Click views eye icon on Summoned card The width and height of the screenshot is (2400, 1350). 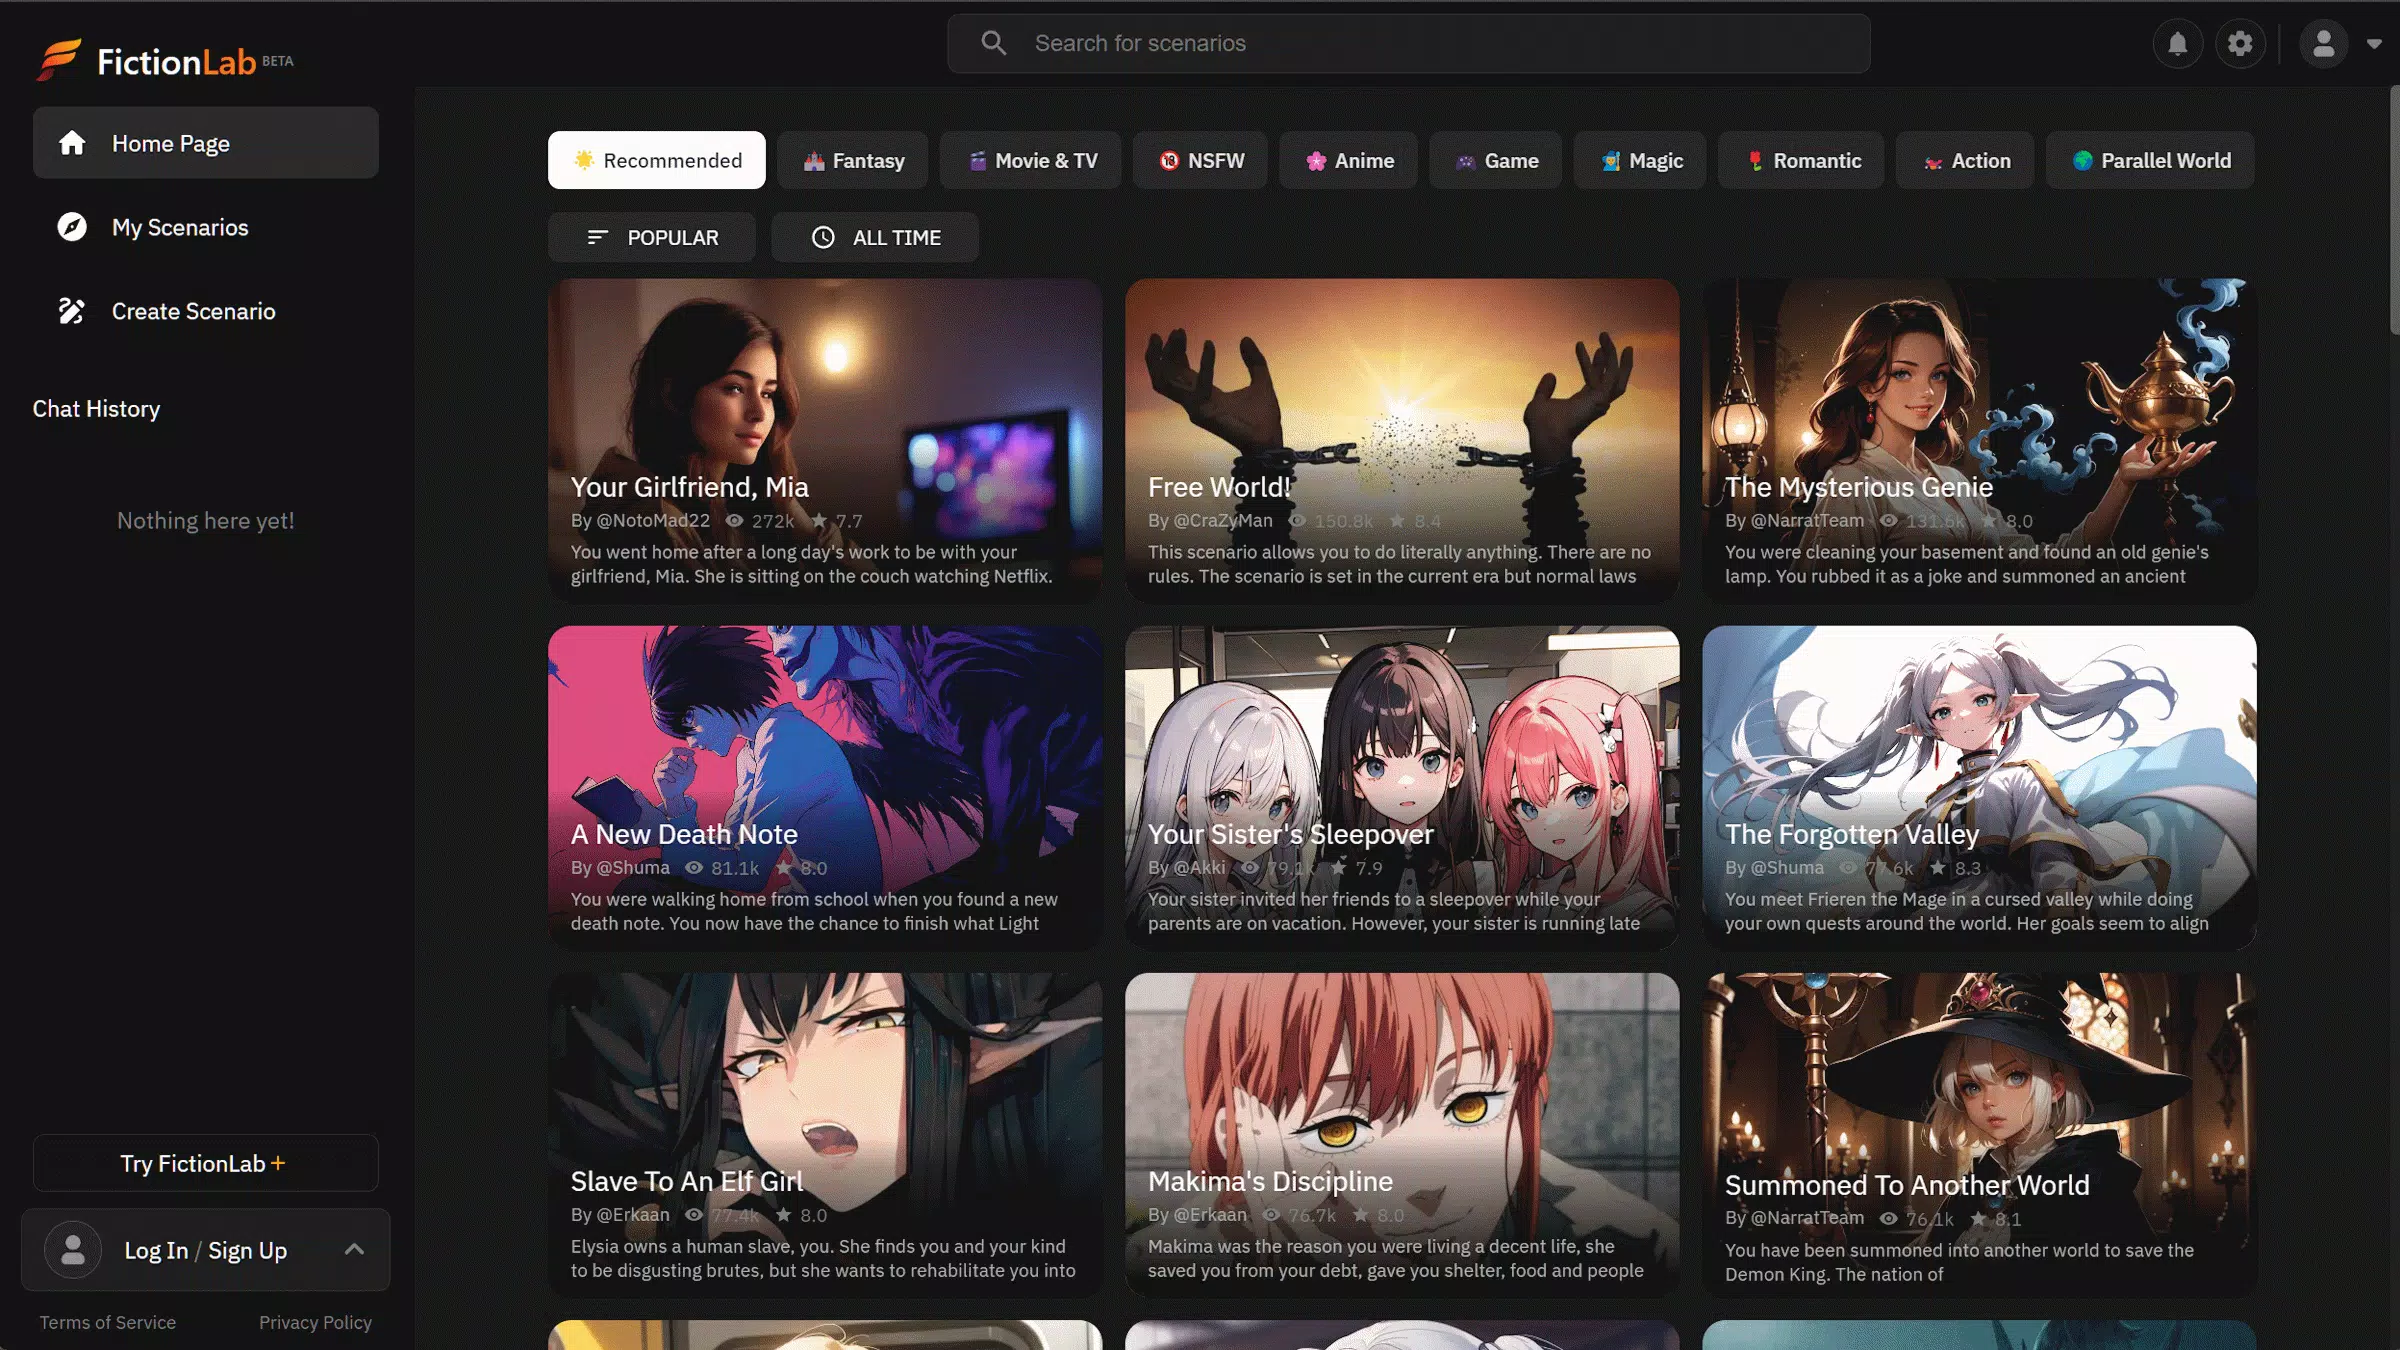[1888, 1218]
